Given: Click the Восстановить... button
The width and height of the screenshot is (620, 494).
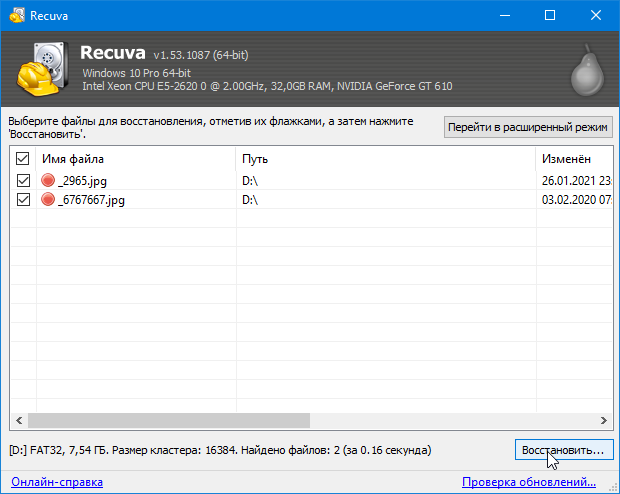Looking at the screenshot, I should tap(564, 450).
